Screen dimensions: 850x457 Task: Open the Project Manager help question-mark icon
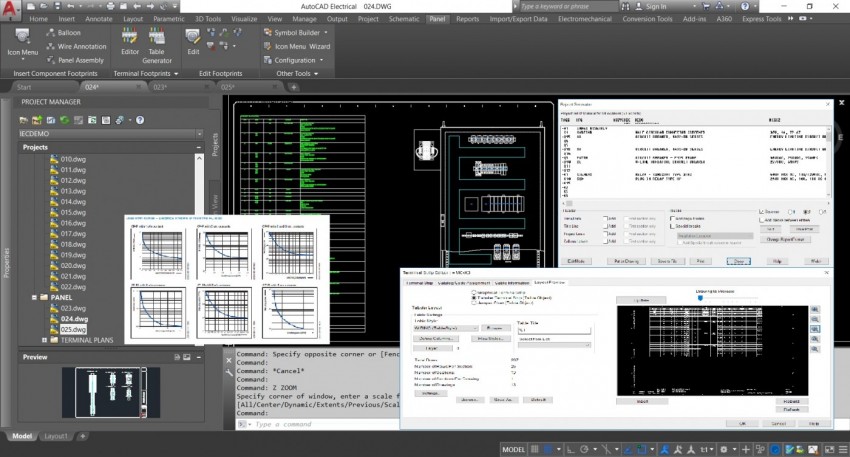(140, 120)
